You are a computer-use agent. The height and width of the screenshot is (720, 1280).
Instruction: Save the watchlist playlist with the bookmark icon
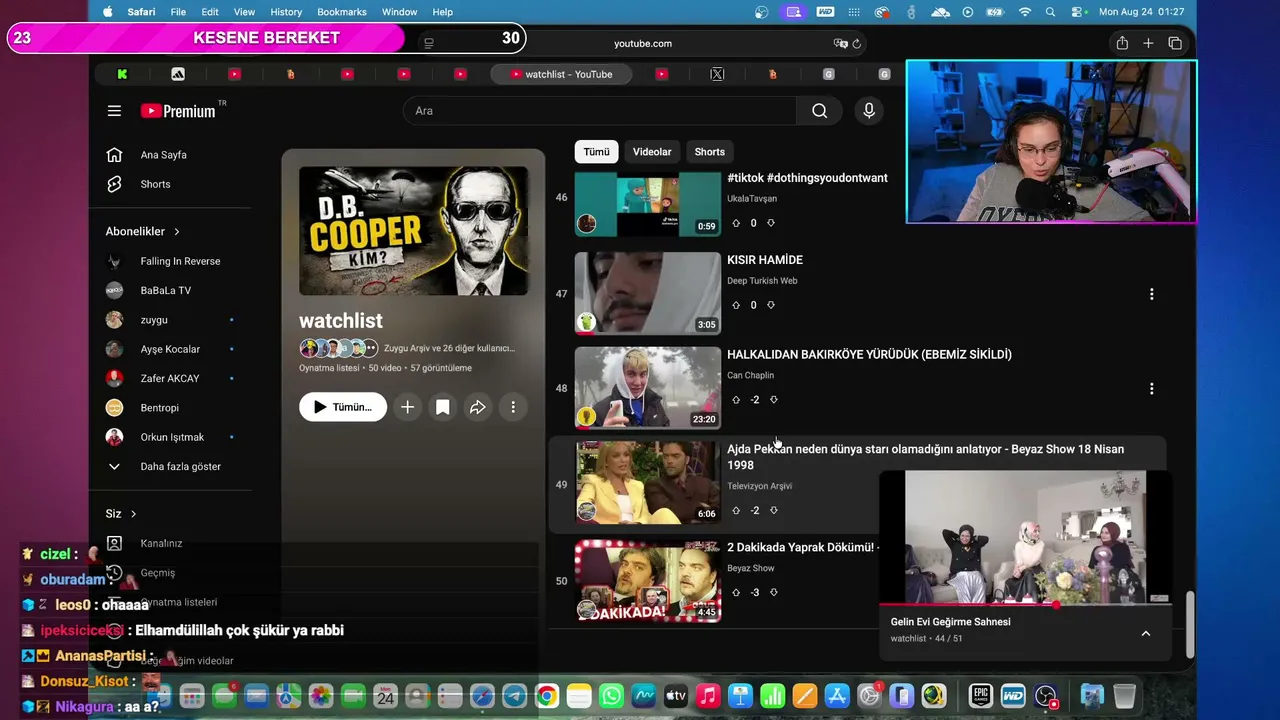[442, 407]
